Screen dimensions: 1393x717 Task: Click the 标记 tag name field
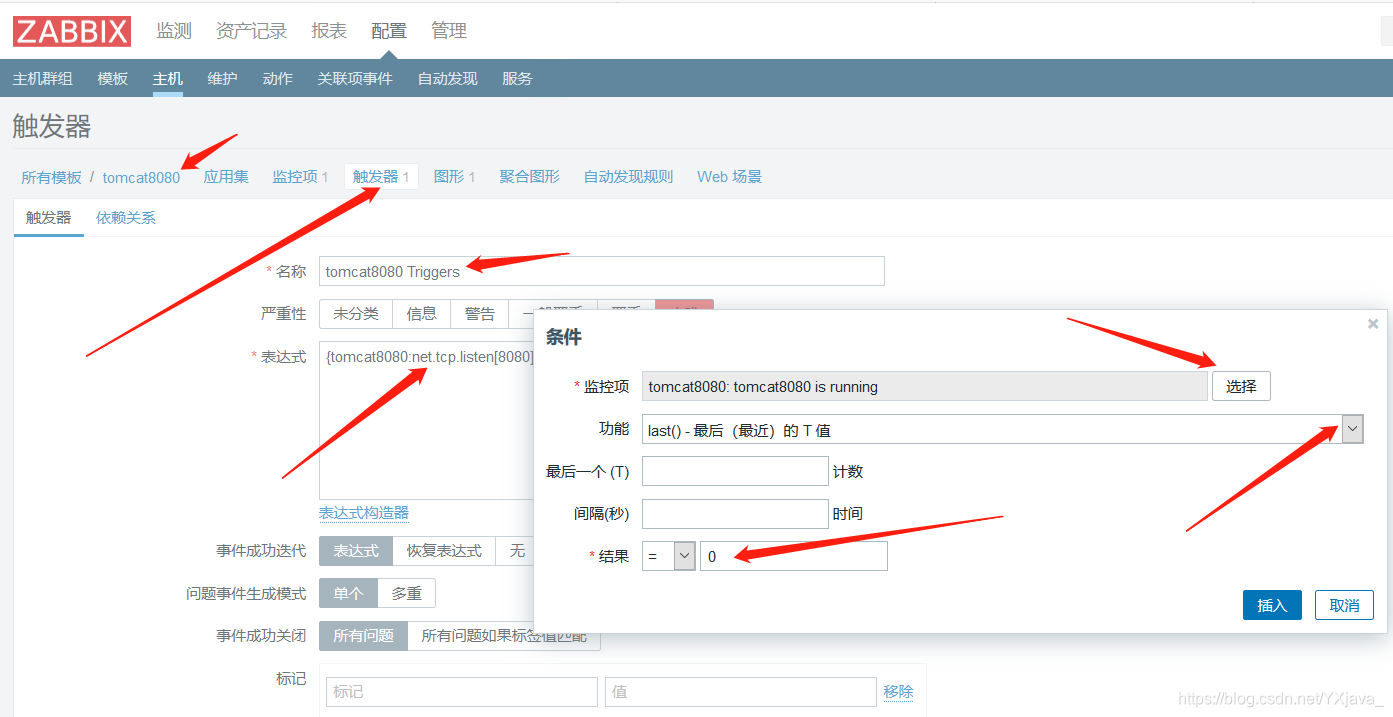pyautogui.click(x=462, y=692)
